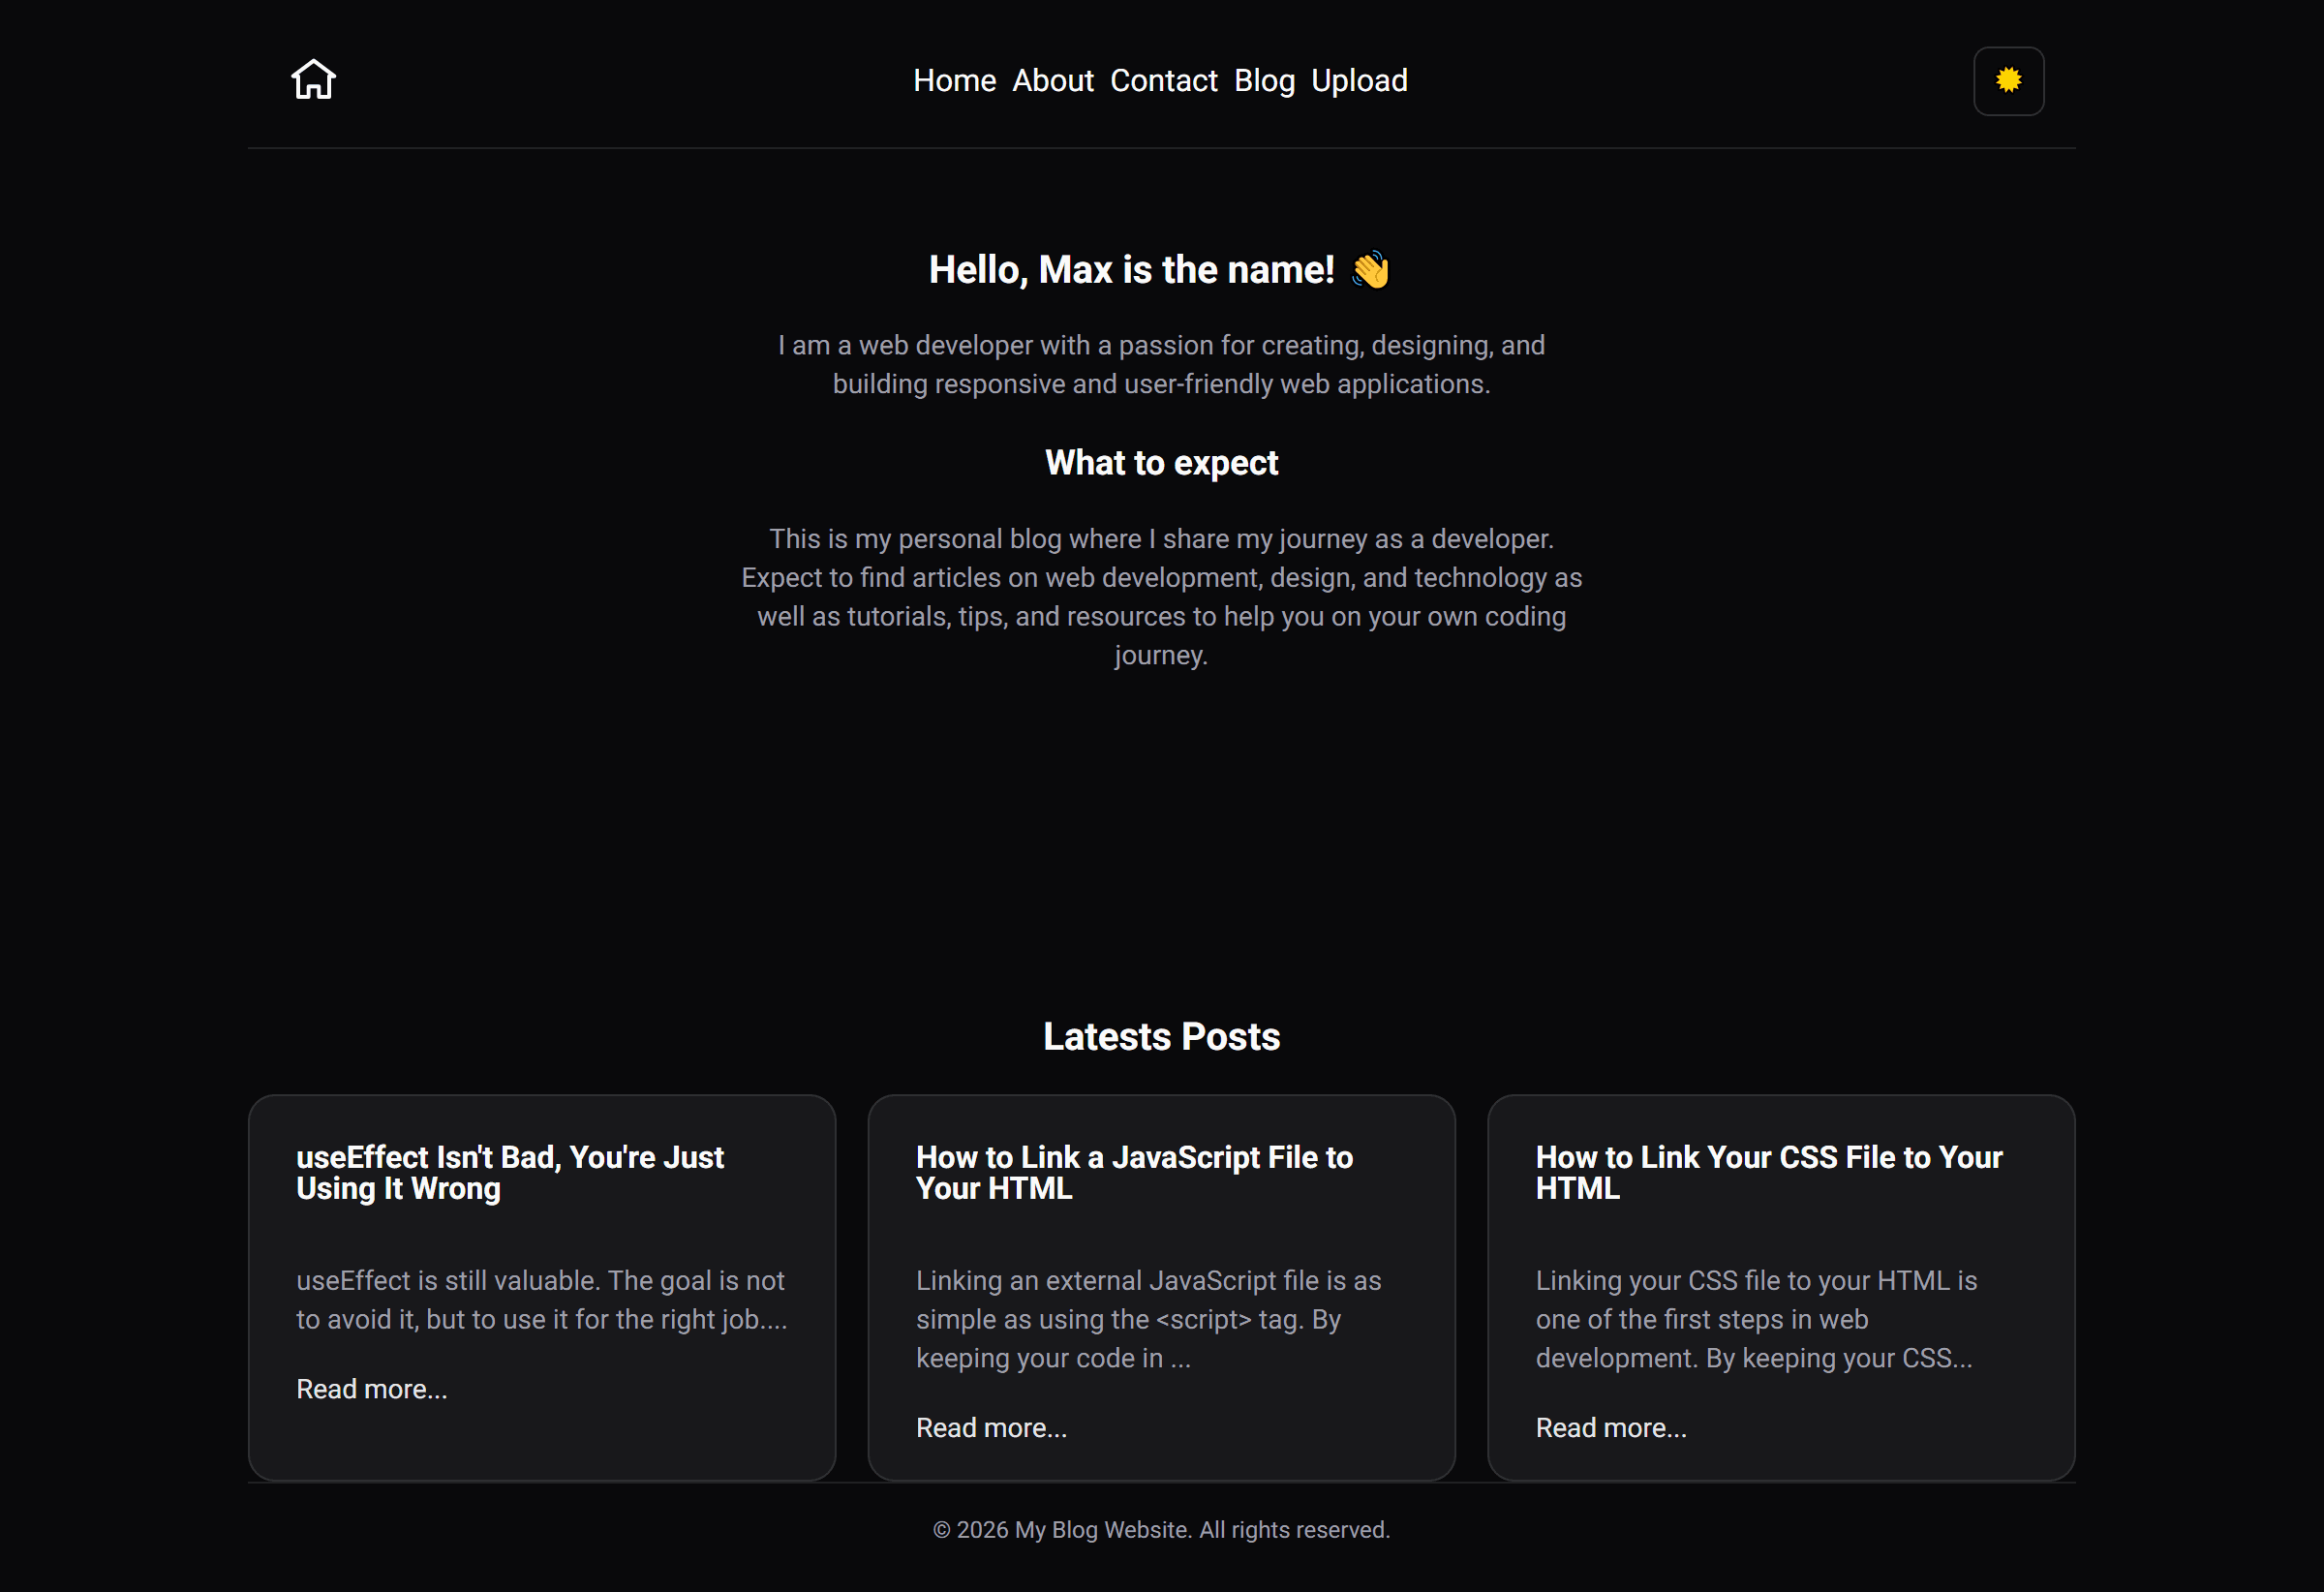This screenshot has width=2324, height=1592.
Task: Click Read more on the useEffect post
Action: (x=372, y=1389)
